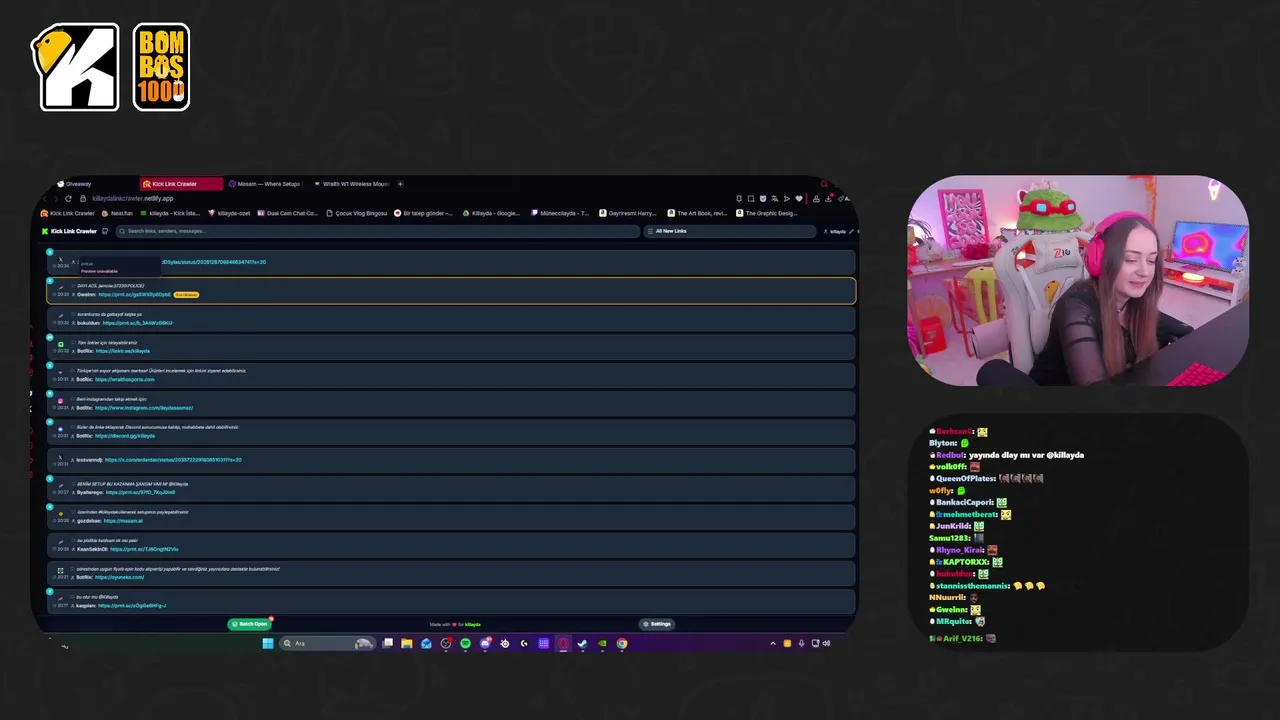Open Discord from the taskbar
The image size is (1280, 720).
click(x=485, y=643)
